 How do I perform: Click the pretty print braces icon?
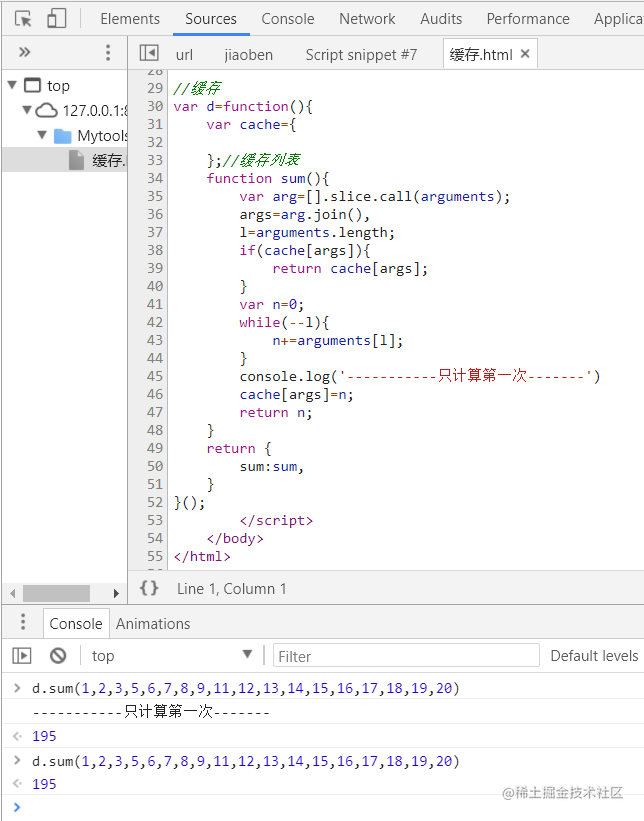(149, 588)
